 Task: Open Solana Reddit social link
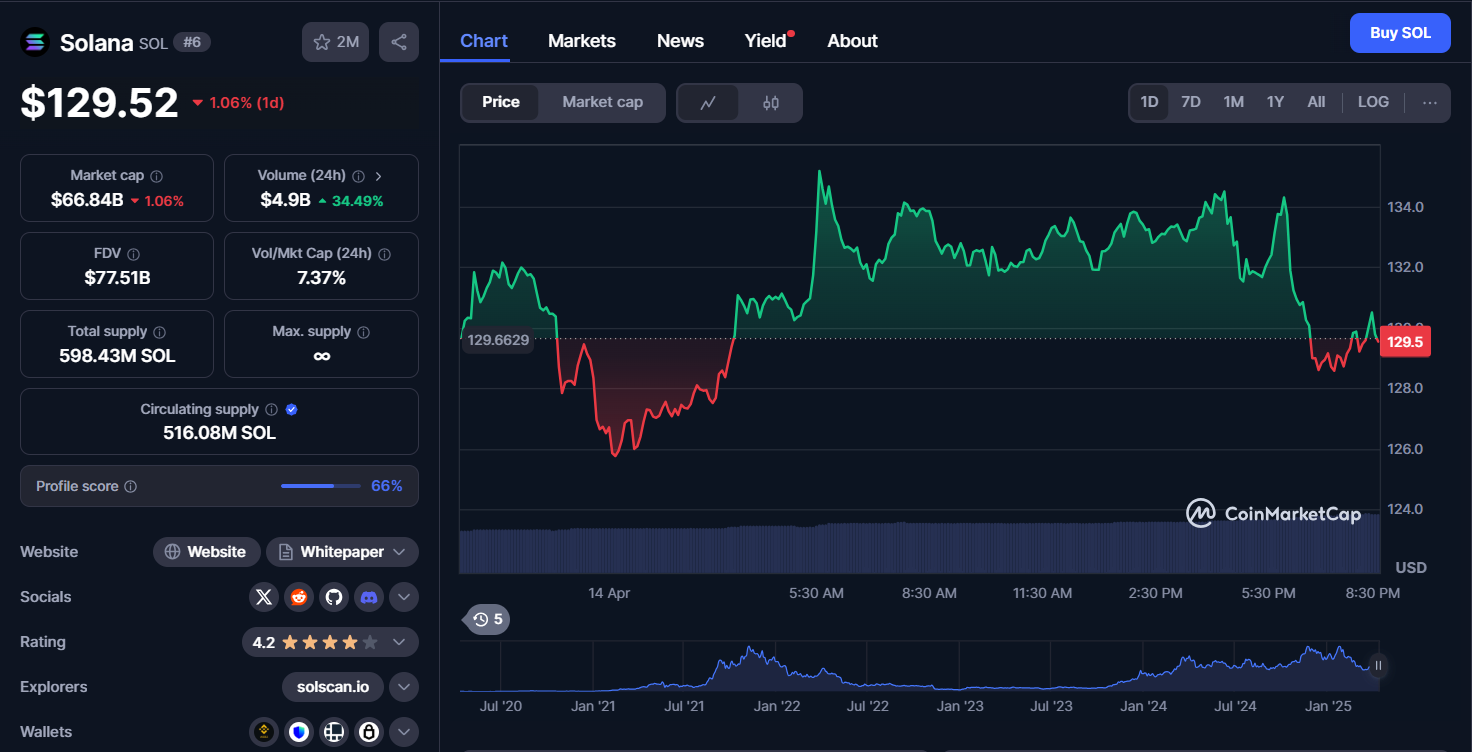[299, 597]
